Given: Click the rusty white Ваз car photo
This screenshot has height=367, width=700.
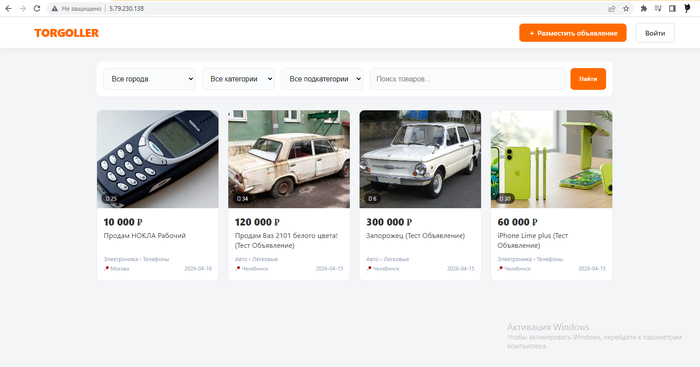Looking at the screenshot, I should pos(289,159).
